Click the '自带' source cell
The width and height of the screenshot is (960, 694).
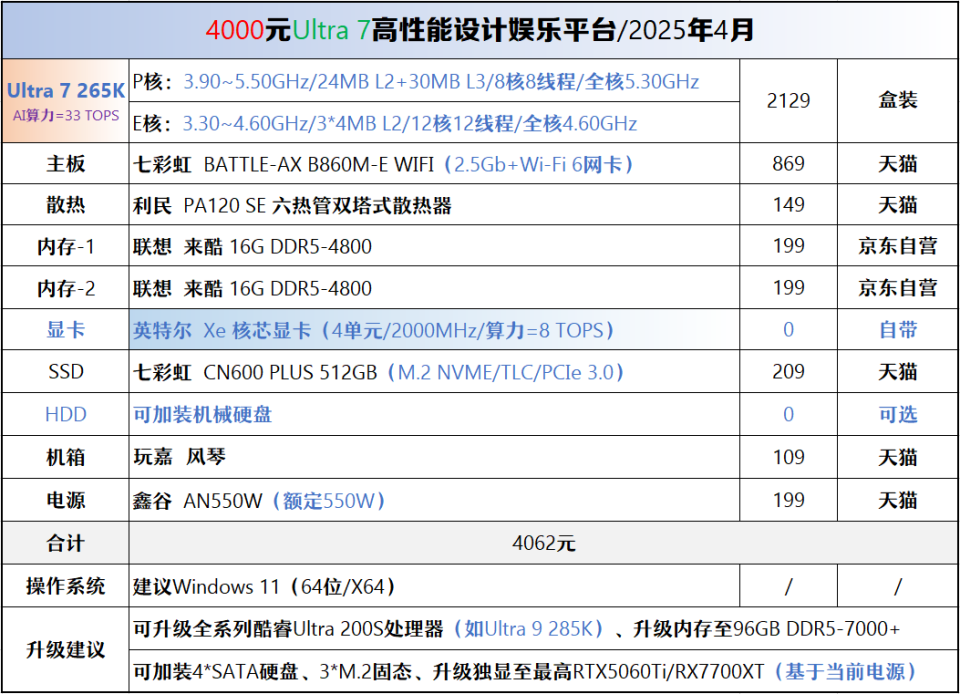coord(898,330)
